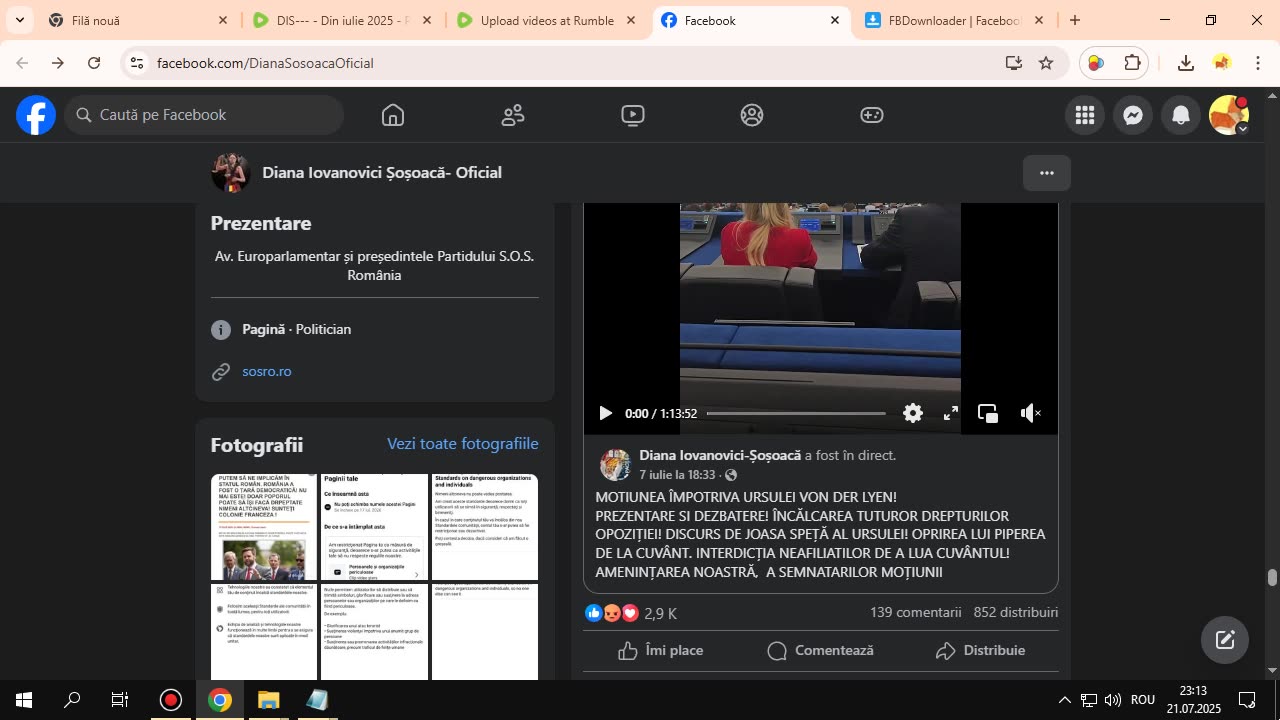
Task: Open Task View on taskbar
Action: [120, 700]
